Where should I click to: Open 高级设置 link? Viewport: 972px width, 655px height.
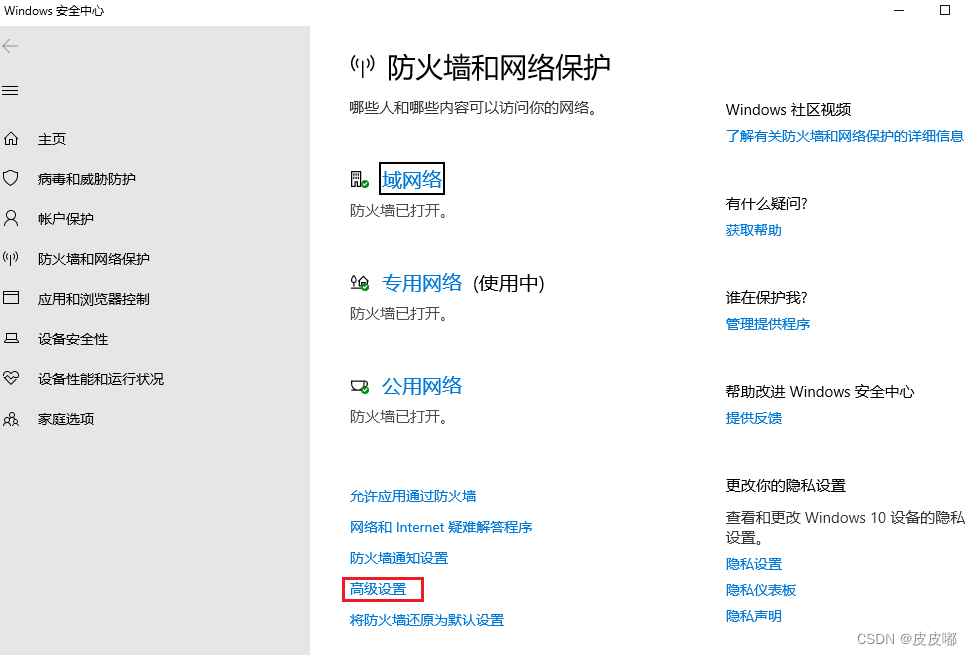coord(378,589)
